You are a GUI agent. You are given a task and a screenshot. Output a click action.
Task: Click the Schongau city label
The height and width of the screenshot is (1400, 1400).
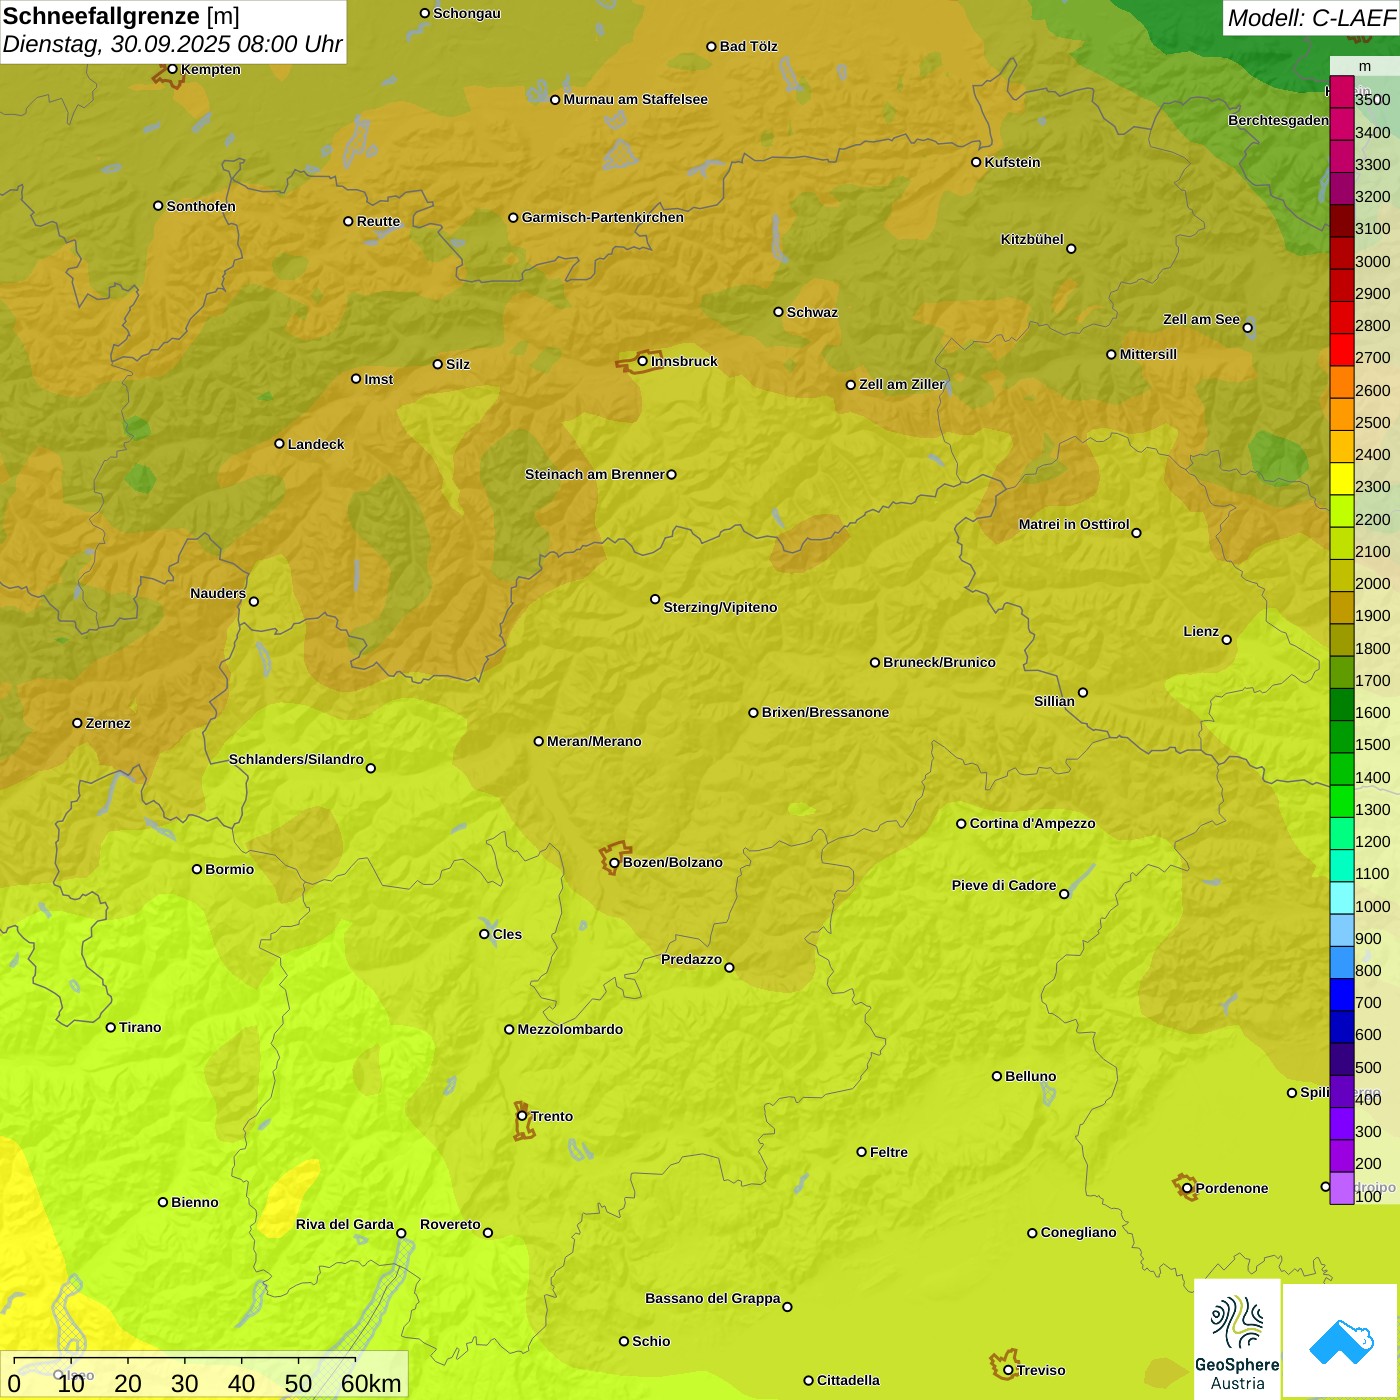(x=467, y=13)
